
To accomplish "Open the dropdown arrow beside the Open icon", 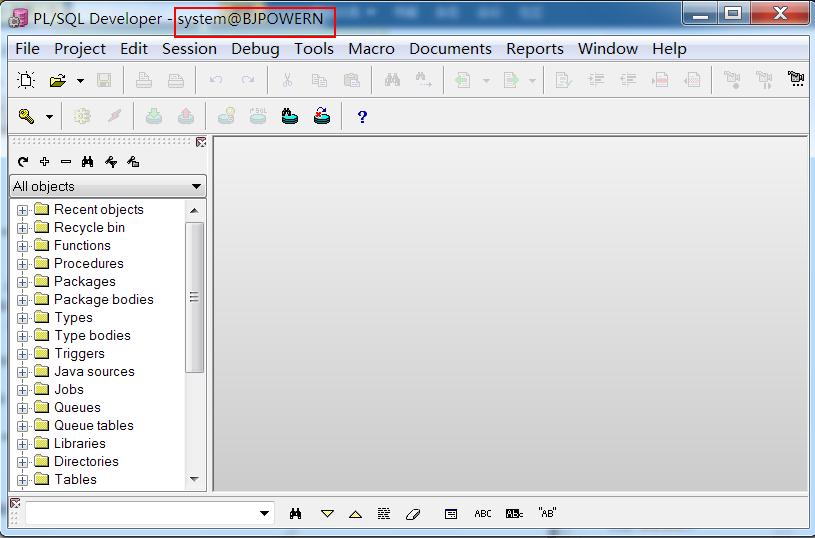I will coord(80,81).
